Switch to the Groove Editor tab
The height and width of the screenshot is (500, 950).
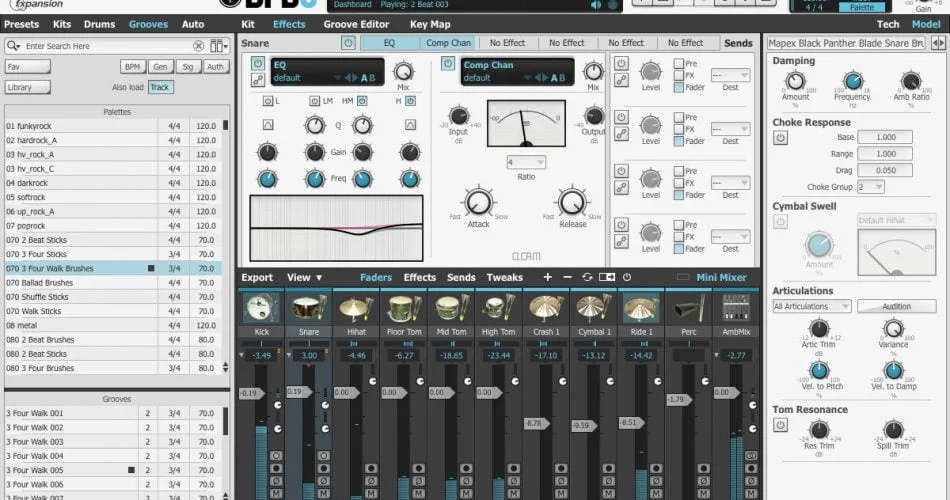(356, 24)
